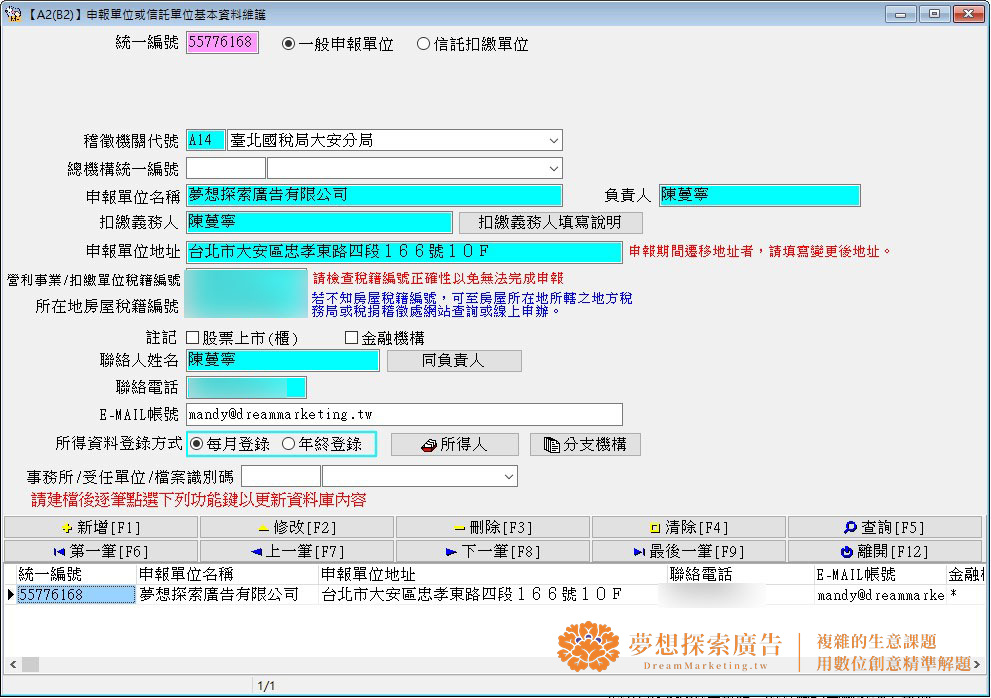Click the 清除[F4] clear button
Image resolution: width=991 pixels, height=698 pixels.
689,527
